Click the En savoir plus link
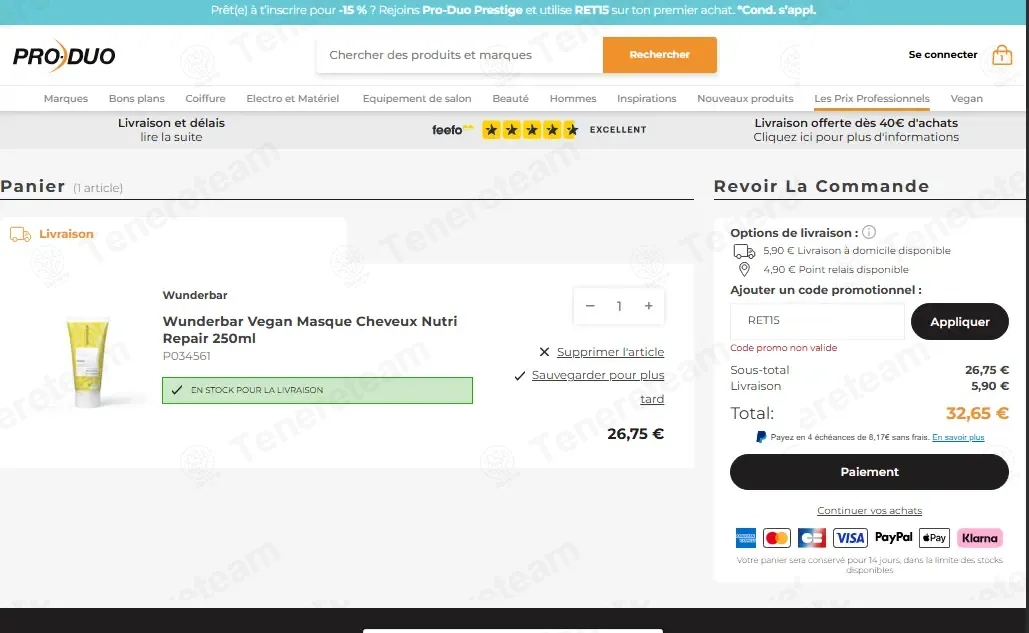1029x633 pixels. click(957, 438)
